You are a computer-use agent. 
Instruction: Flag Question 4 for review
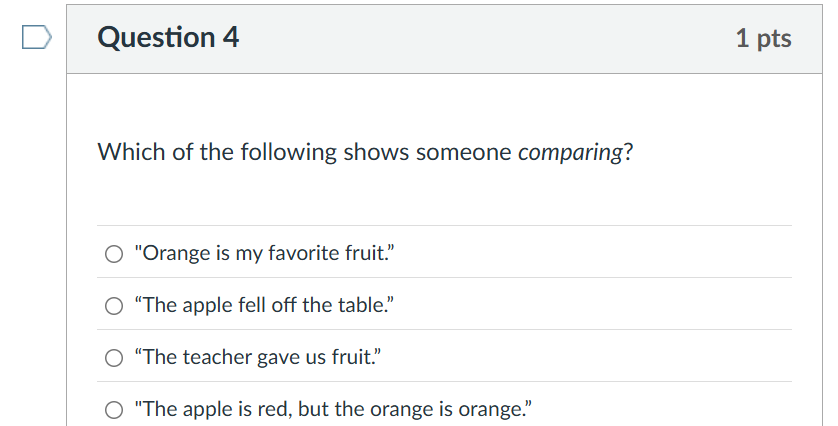pyautogui.click(x=35, y=38)
